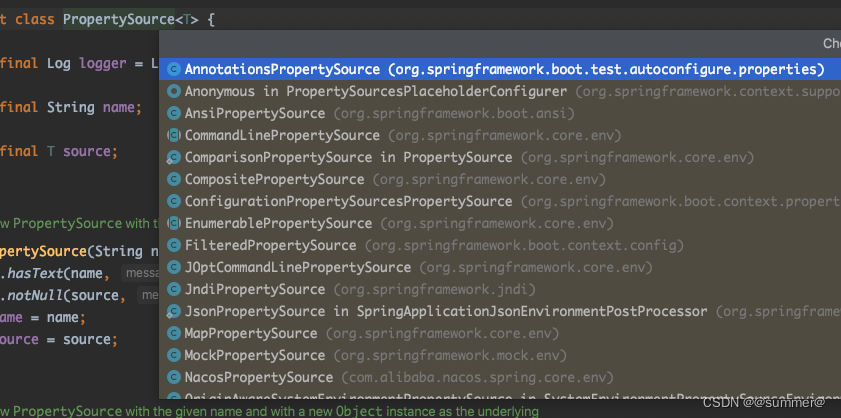Click the class icon beside AnnotationsPropertySource
This screenshot has height=418, width=841.
coord(173,69)
